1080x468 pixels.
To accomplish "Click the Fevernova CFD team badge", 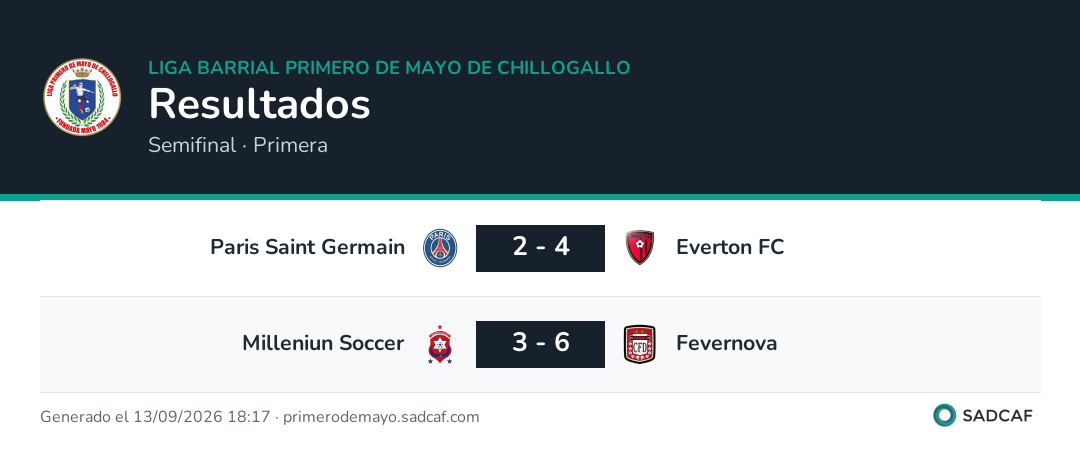I will coord(640,344).
